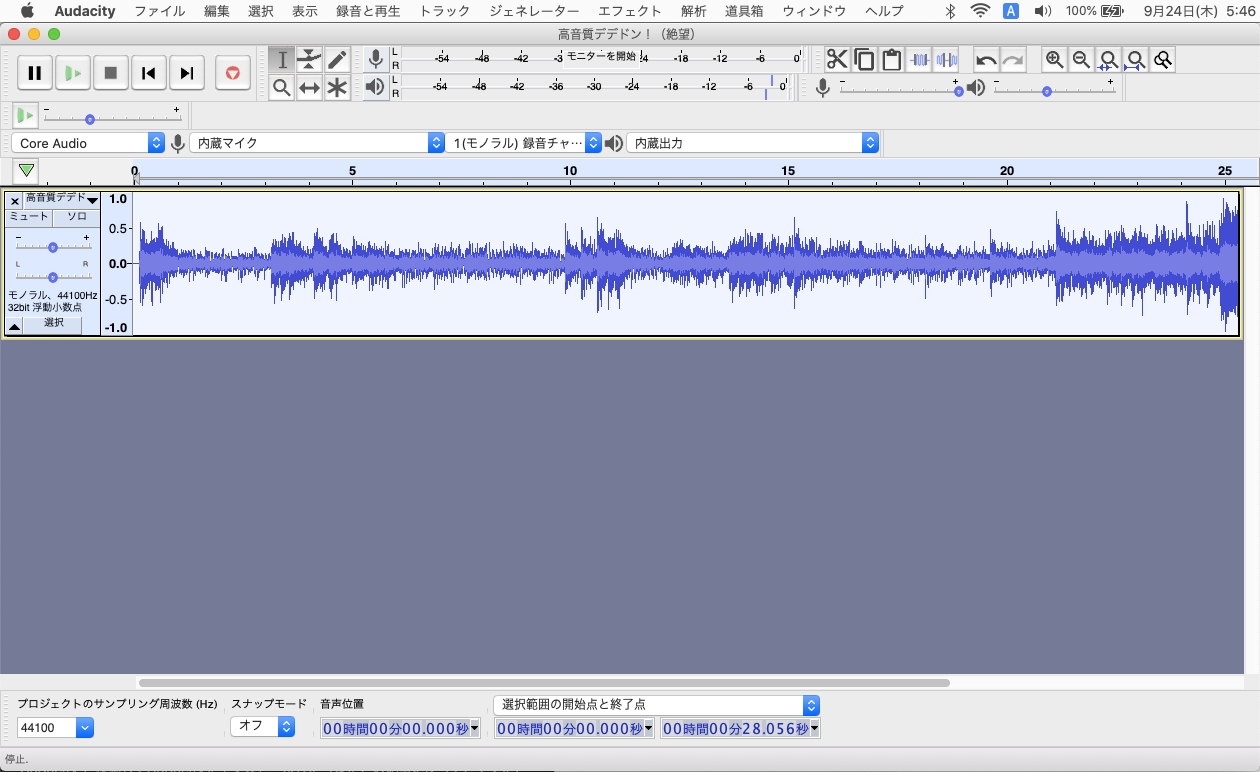Image resolution: width=1260 pixels, height=772 pixels.
Task: Close the track with X button
Action: (14, 200)
